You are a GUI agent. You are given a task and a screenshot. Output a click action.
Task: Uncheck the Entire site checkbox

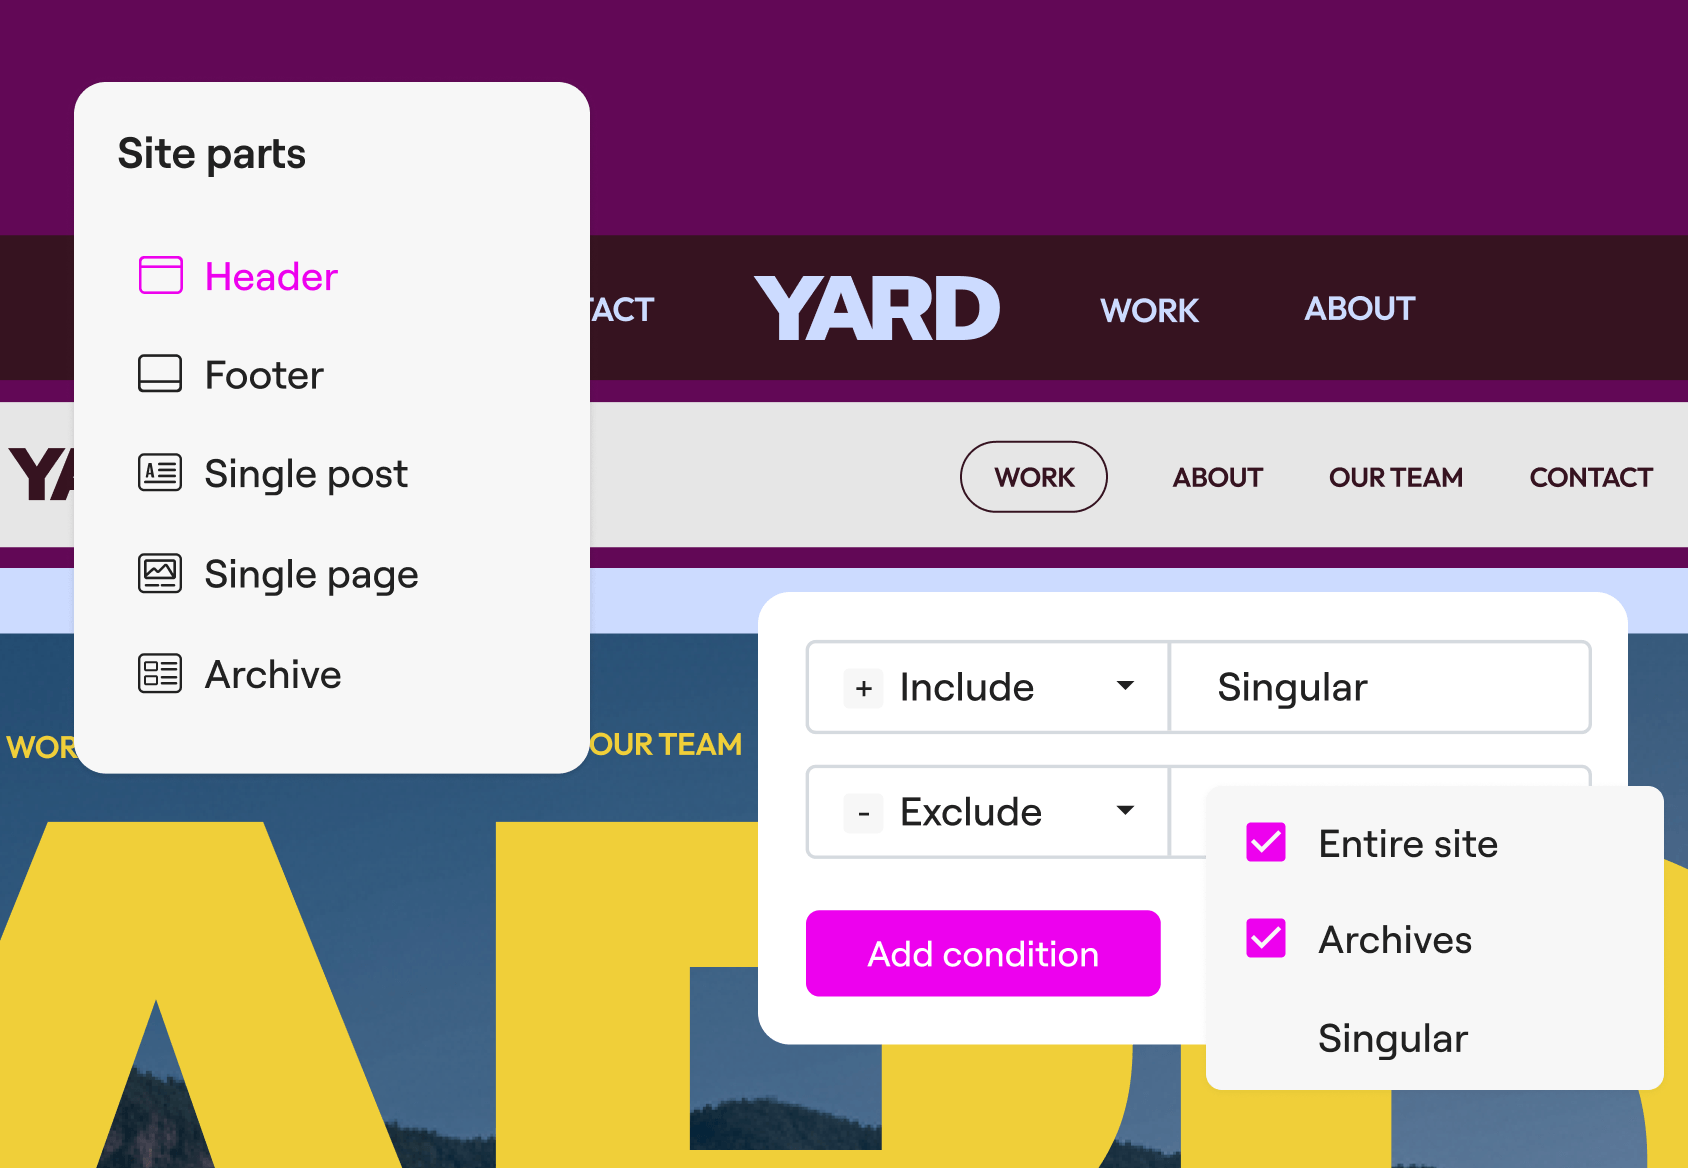tap(1266, 843)
